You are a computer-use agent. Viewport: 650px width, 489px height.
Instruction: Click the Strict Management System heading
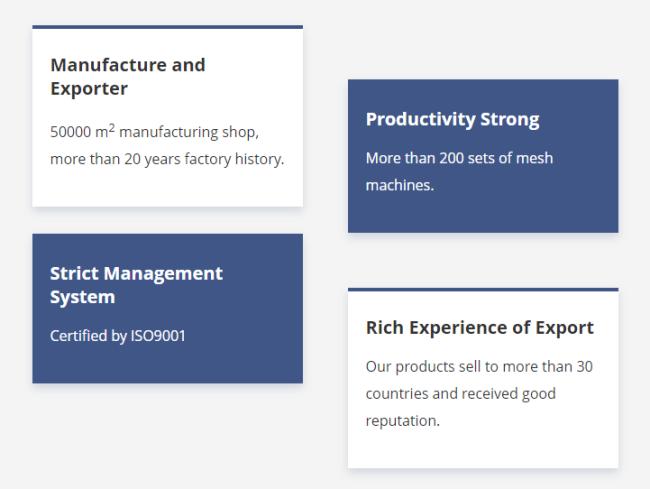[136, 285]
